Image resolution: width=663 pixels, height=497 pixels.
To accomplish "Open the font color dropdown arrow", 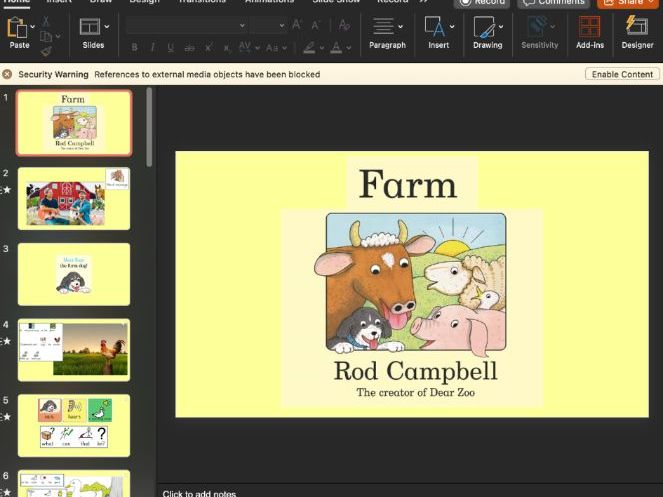I will 349,48.
